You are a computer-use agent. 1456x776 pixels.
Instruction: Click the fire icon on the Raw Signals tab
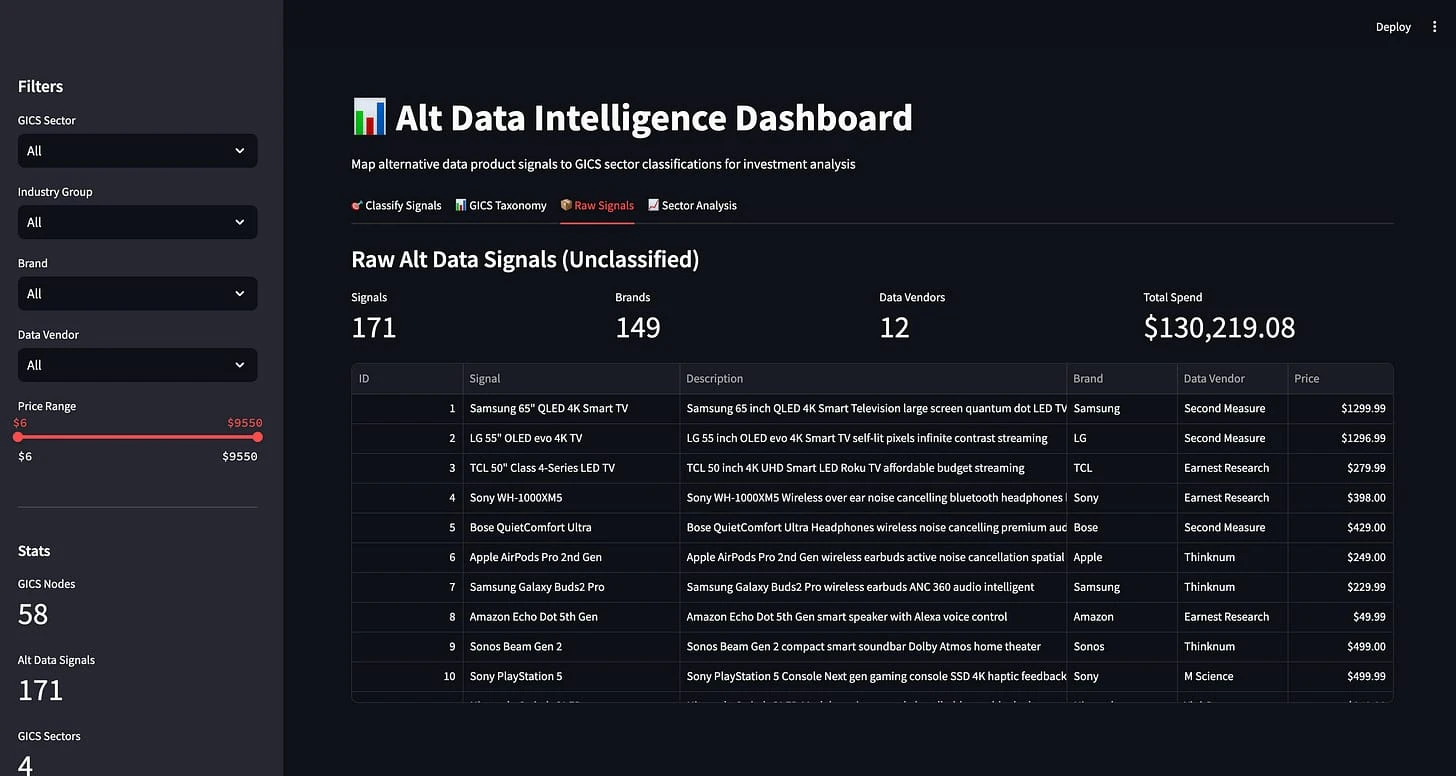click(564, 205)
